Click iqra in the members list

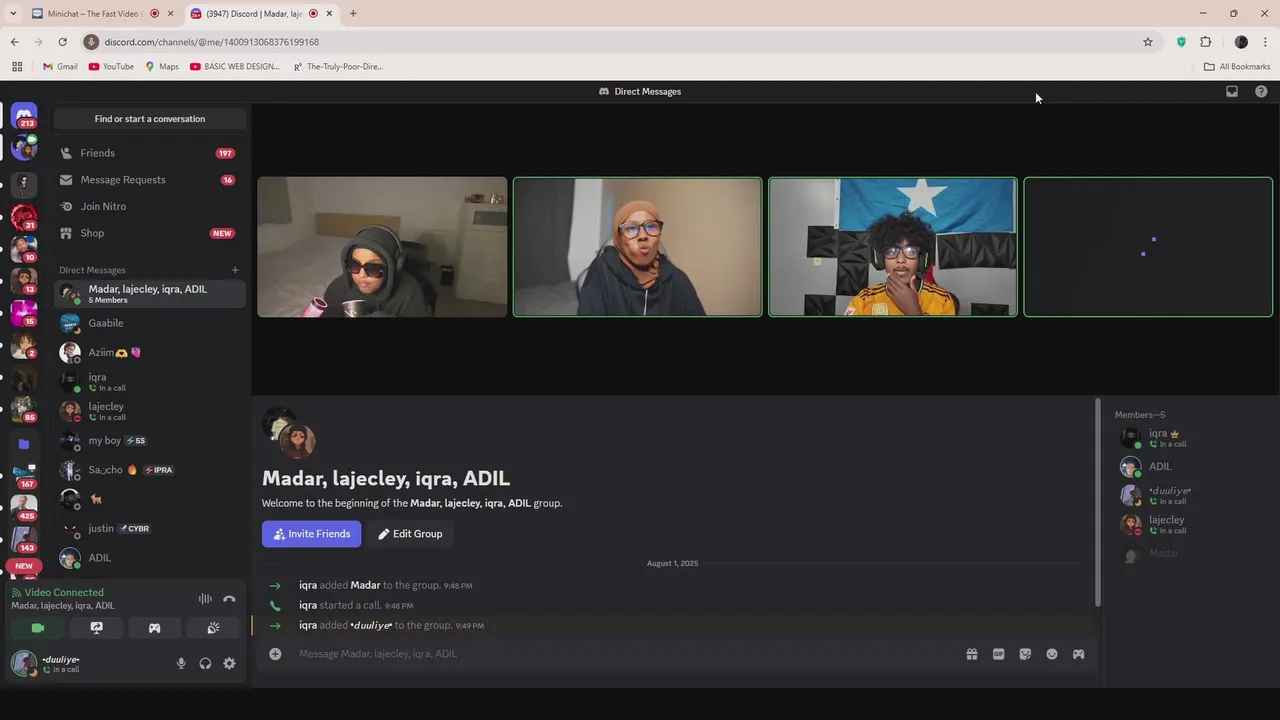(1188, 438)
